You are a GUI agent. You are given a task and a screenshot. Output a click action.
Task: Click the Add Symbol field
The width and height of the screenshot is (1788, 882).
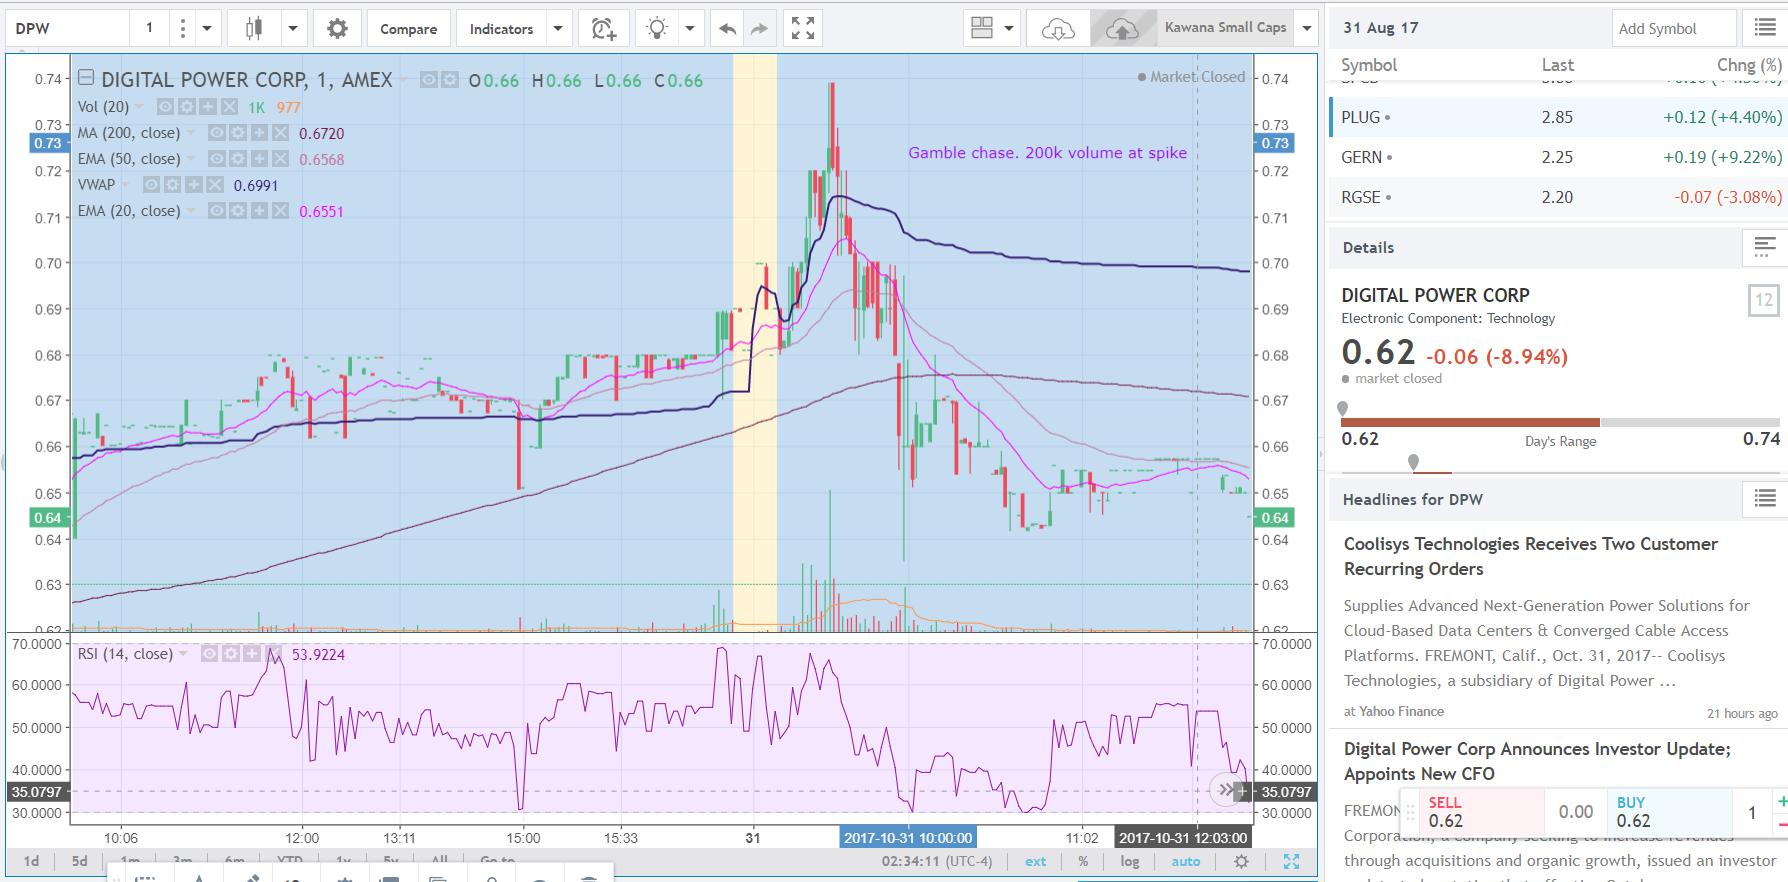[x=1674, y=29]
